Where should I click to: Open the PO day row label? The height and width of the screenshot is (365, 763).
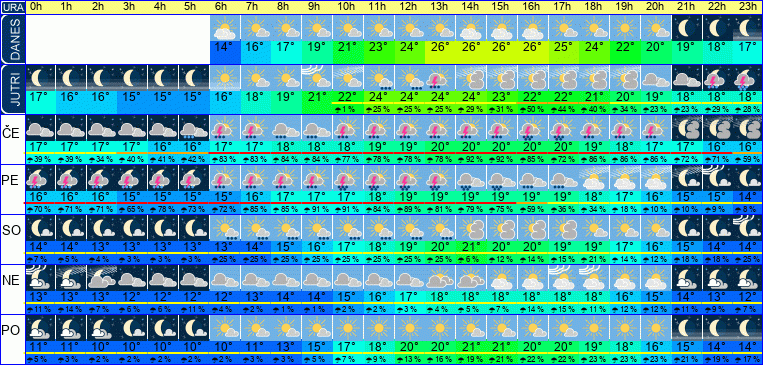pos(12,330)
